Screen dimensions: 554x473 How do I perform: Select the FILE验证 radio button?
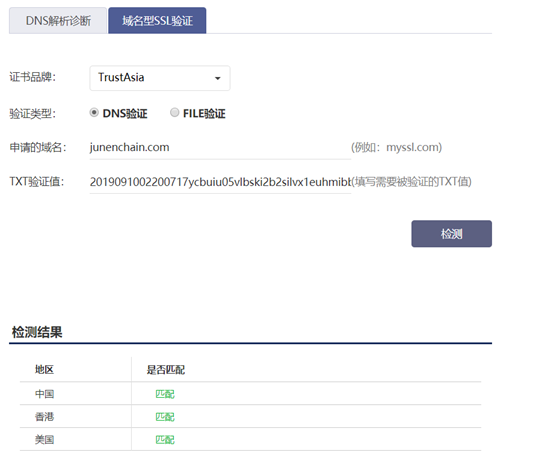tap(175, 113)
